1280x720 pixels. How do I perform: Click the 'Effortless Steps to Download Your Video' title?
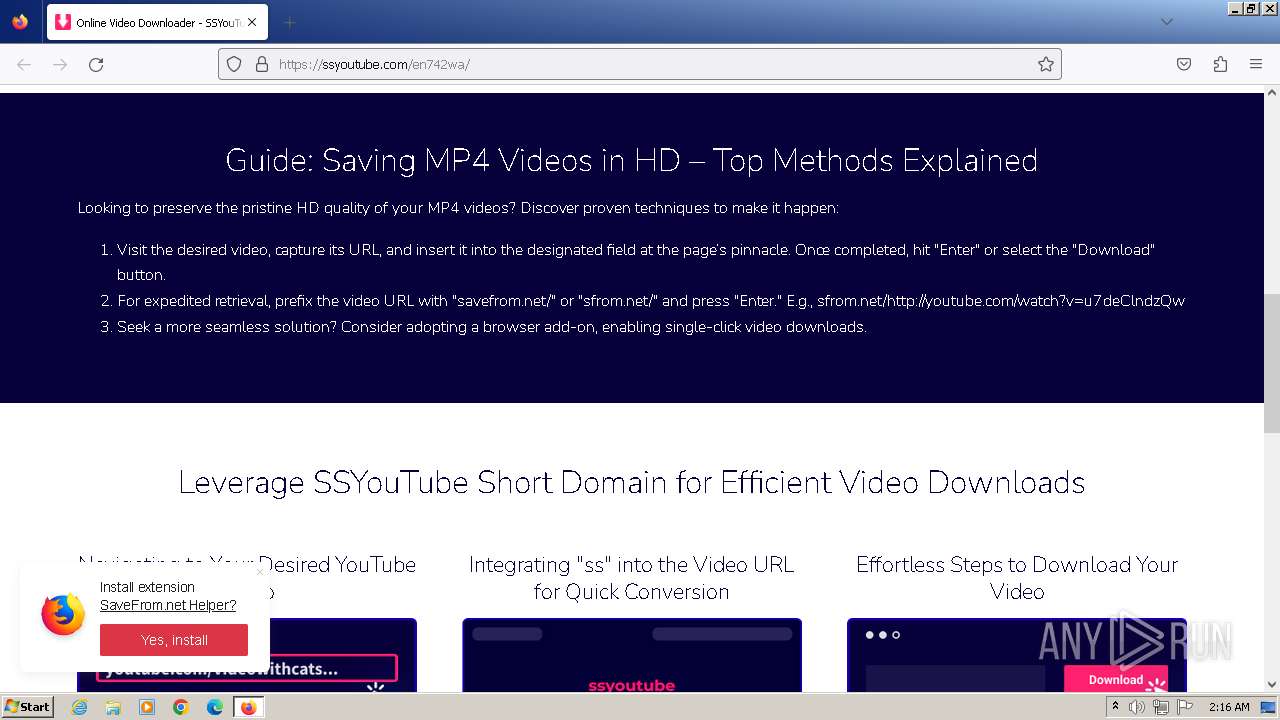tap(1017, 578)
